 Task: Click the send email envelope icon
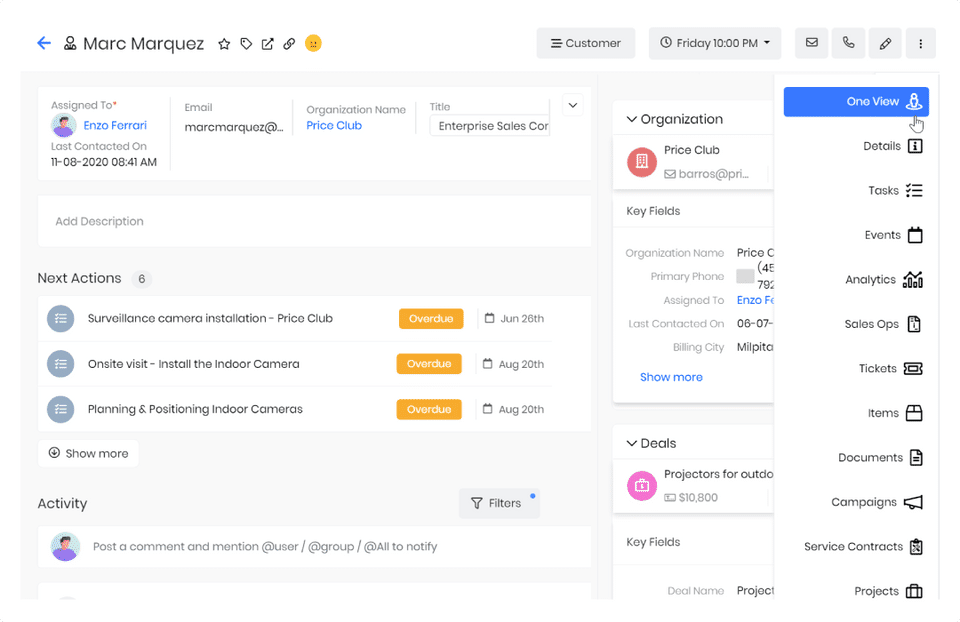point(812,43)
